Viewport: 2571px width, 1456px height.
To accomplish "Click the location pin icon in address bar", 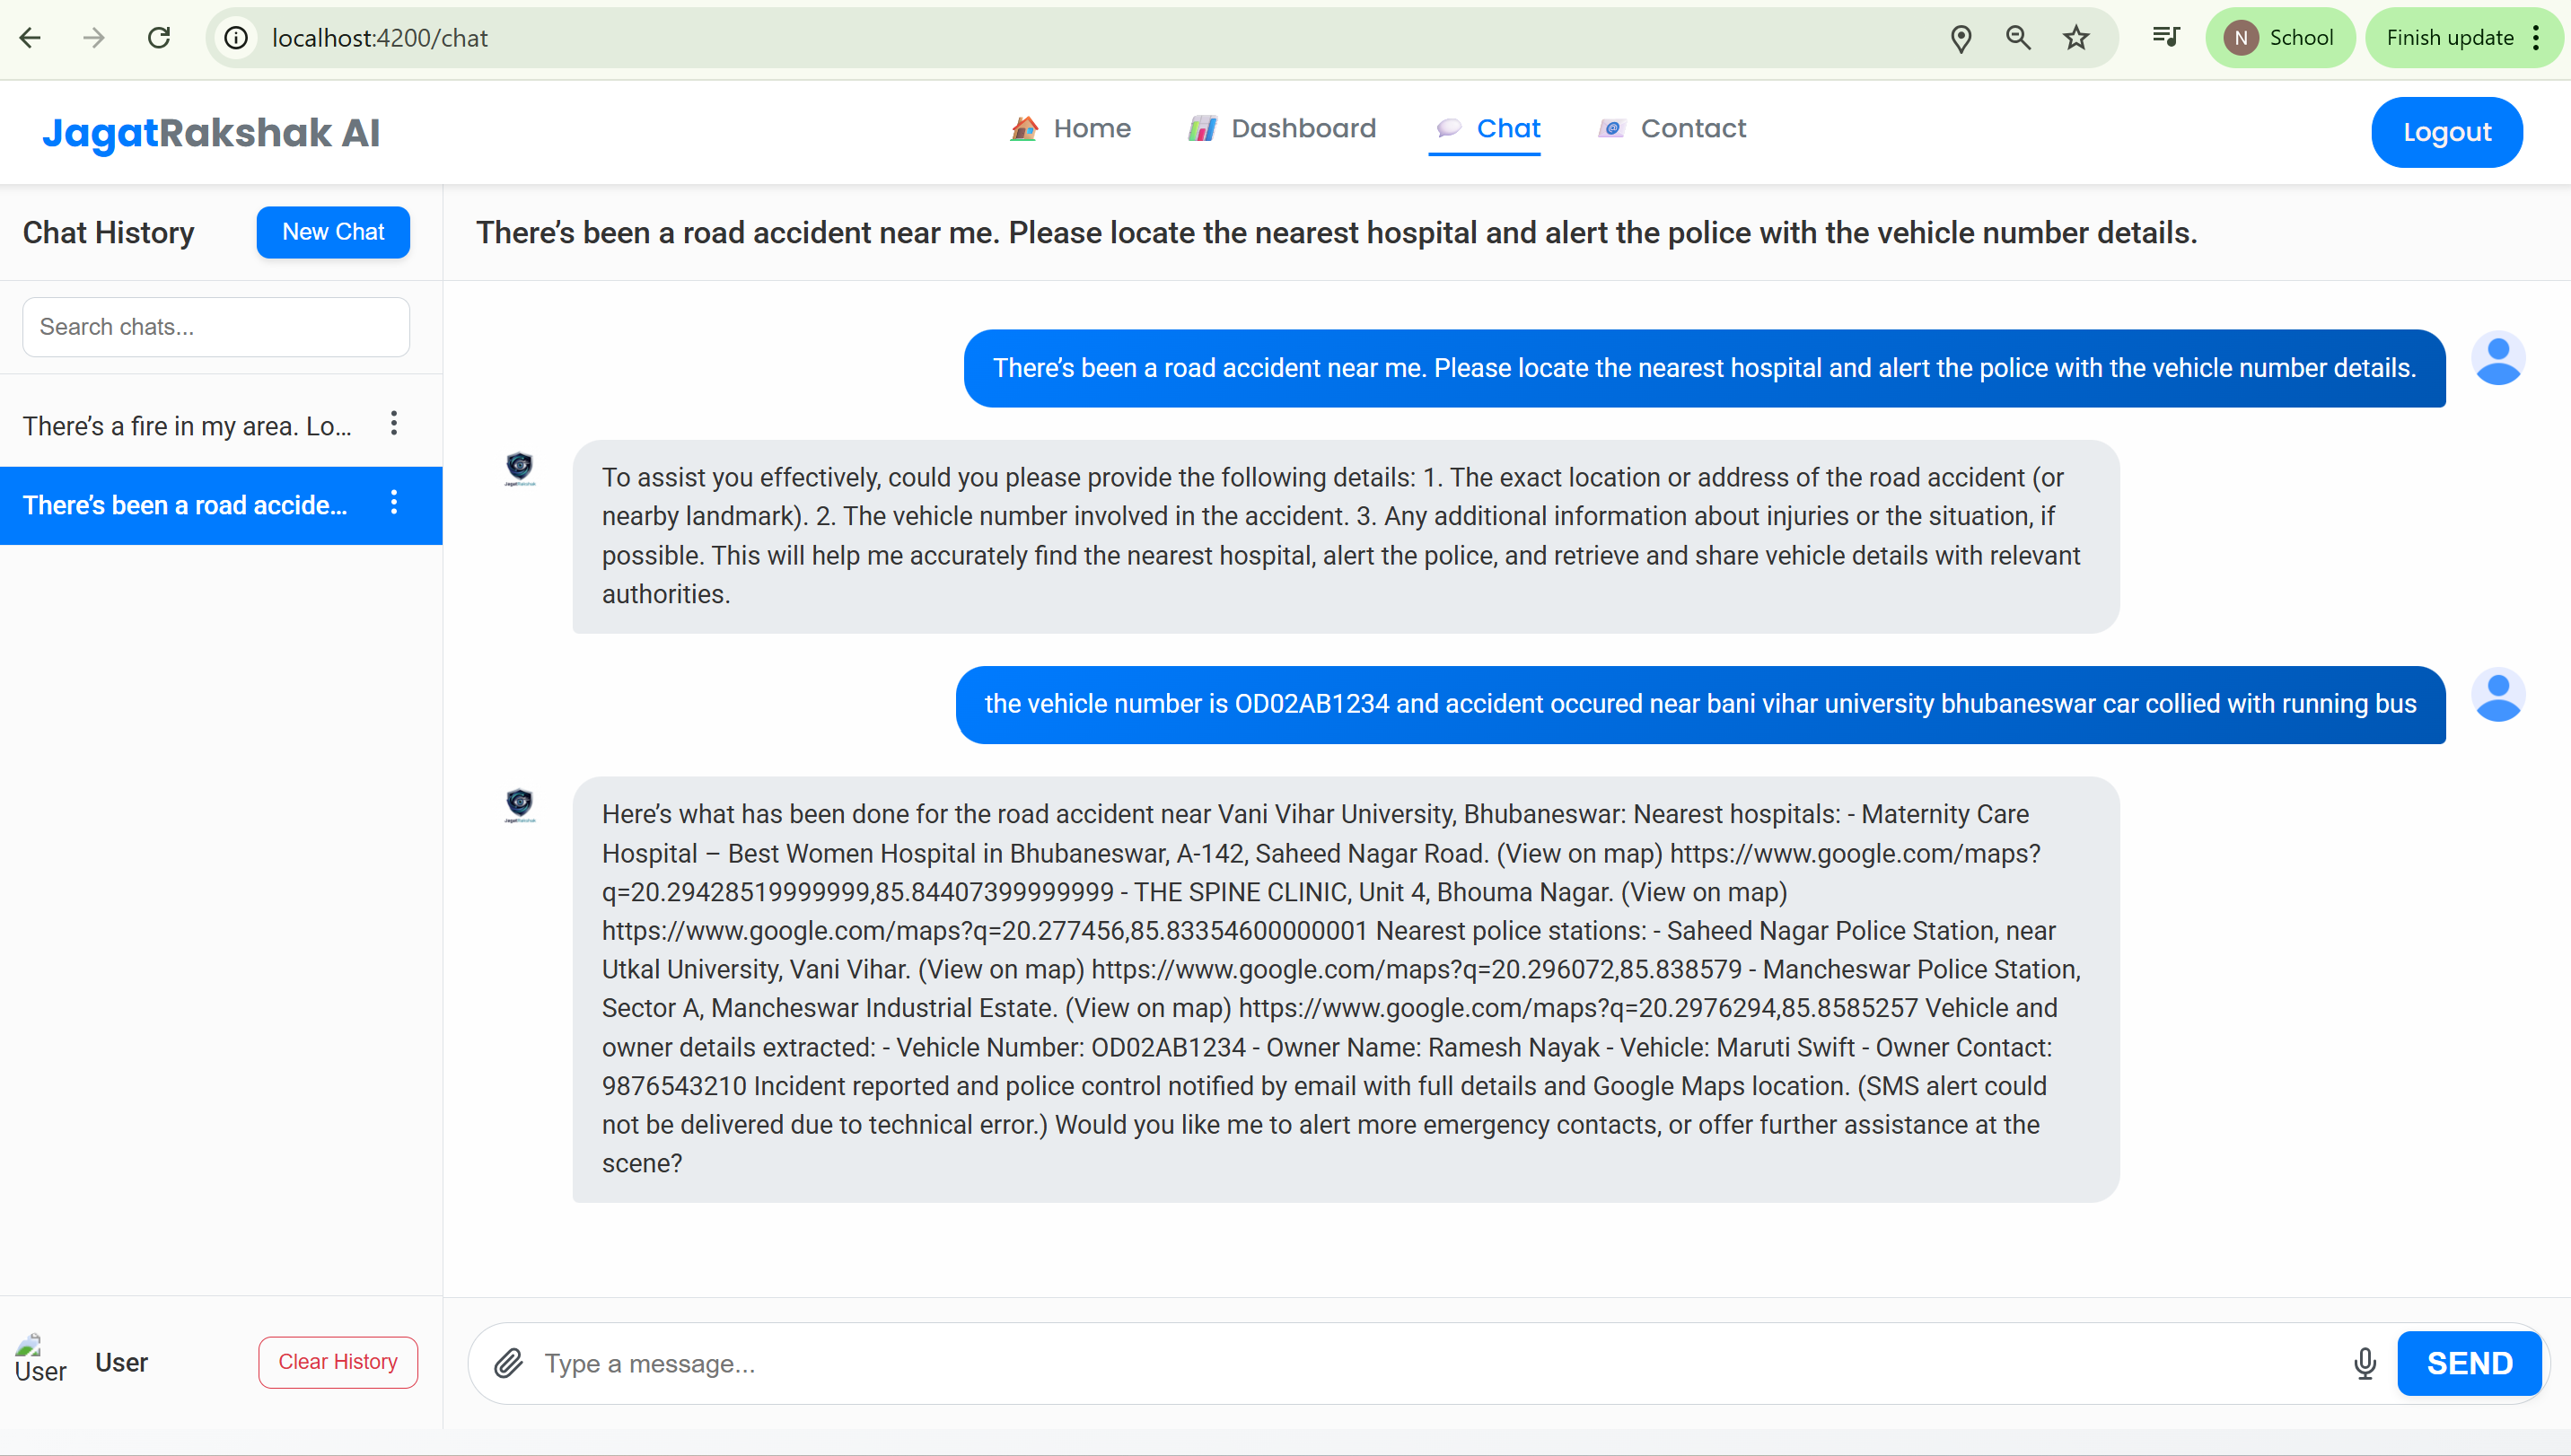I will [1960, 38].
